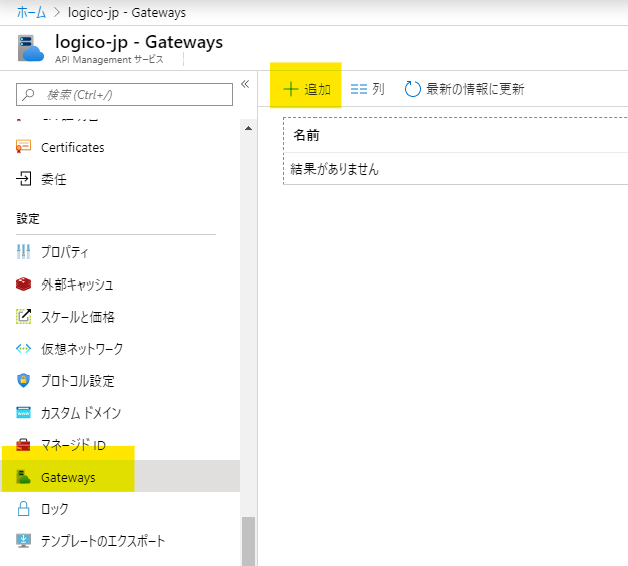628x566 pixels.
Task: Click the red 外部キャッシュ cube icon
Action: pyautogui.click(x=24, y=284)
